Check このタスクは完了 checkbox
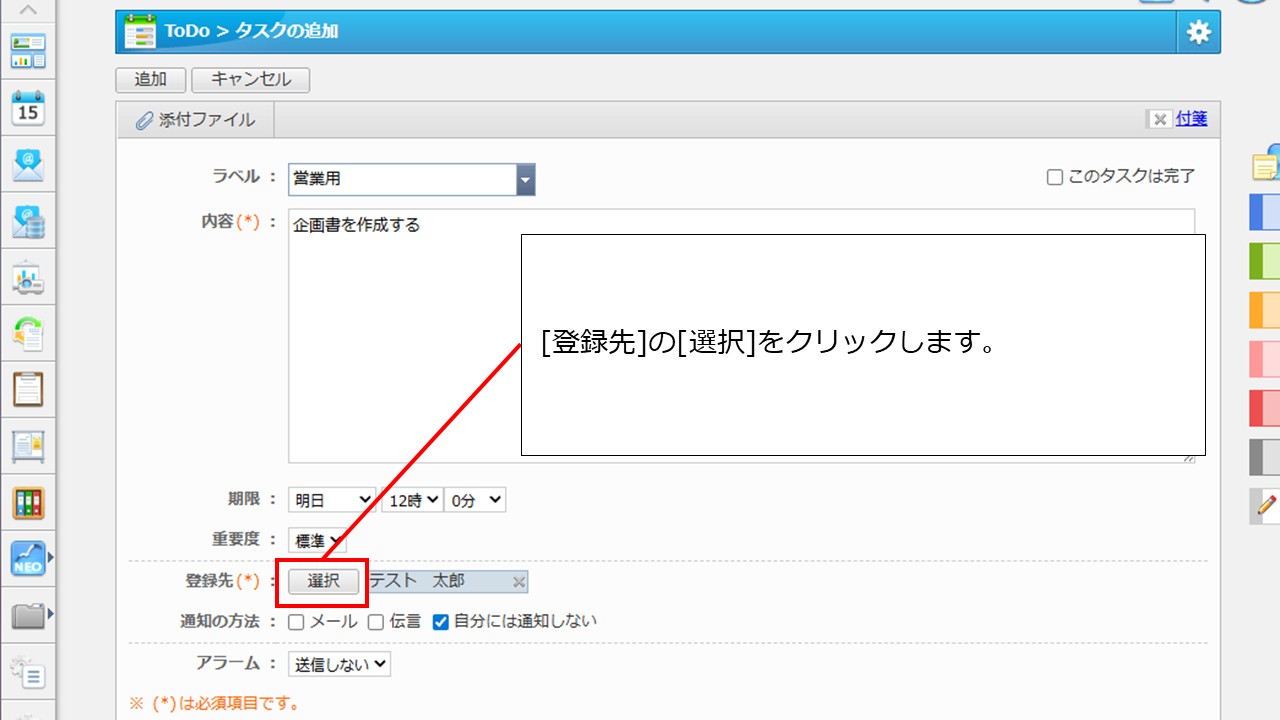 click(x=1055, y=177)
